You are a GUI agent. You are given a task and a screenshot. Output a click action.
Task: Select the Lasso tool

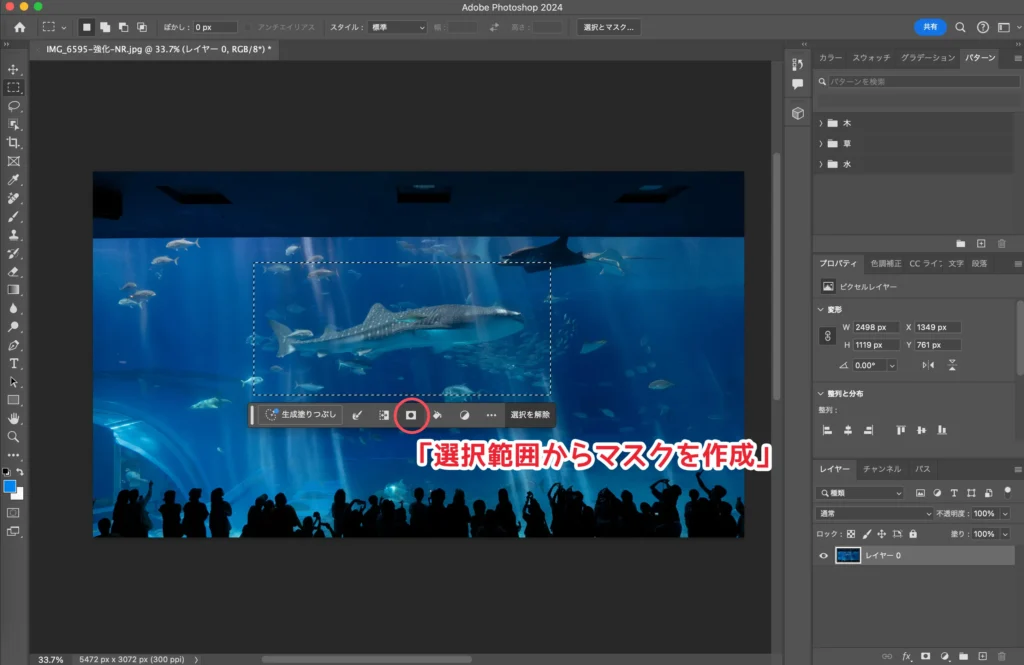tap(14, 106)
